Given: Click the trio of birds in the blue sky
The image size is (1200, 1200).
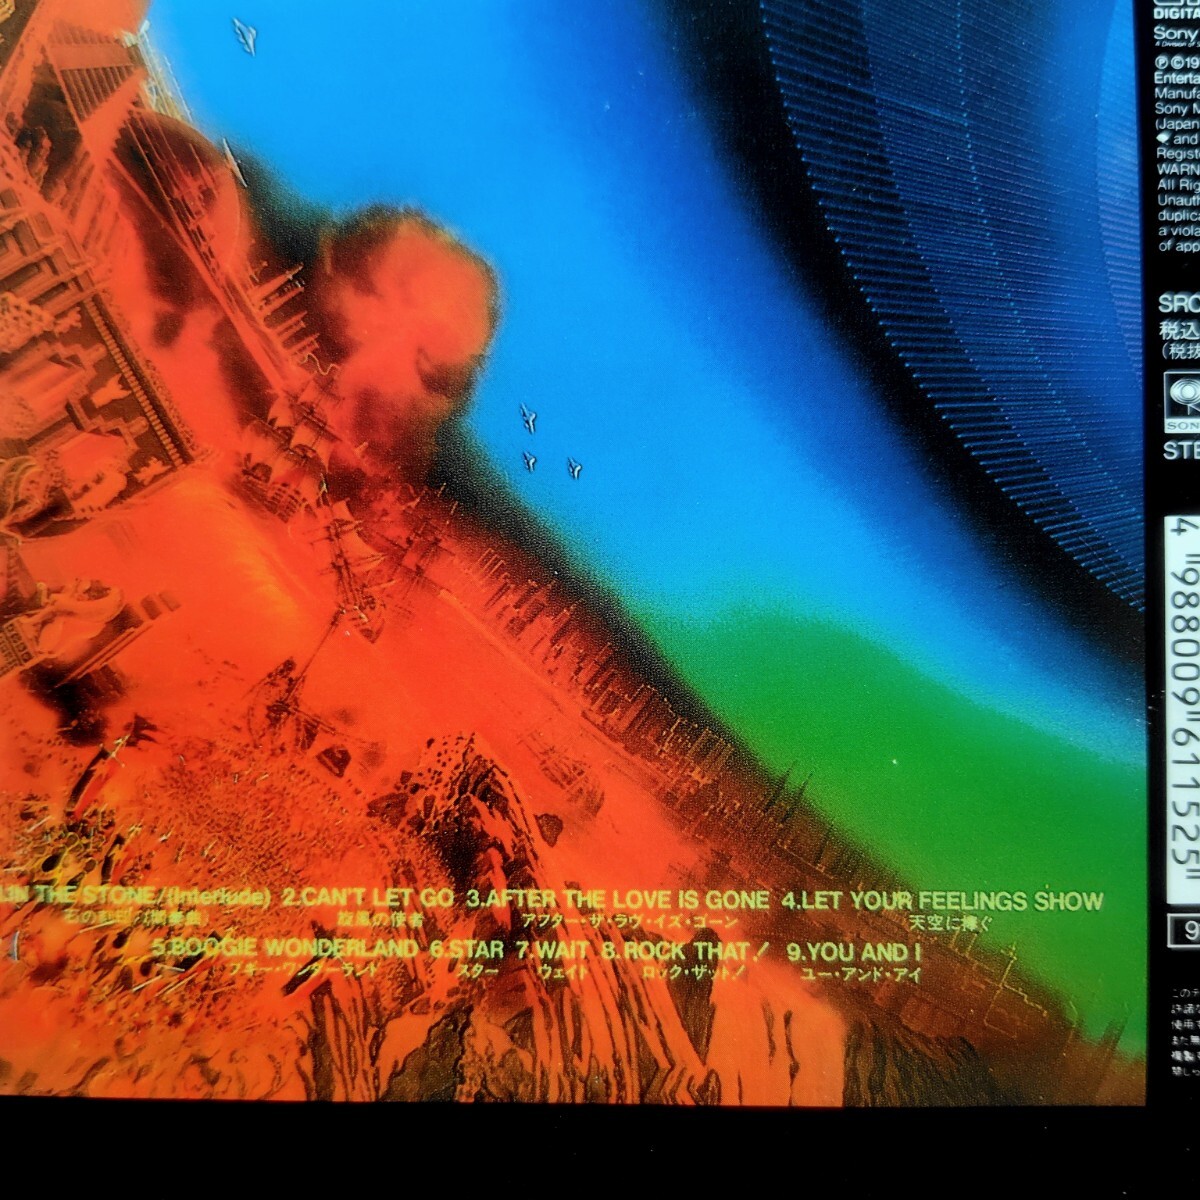Looking at the screenshot, I should [550, 441].
